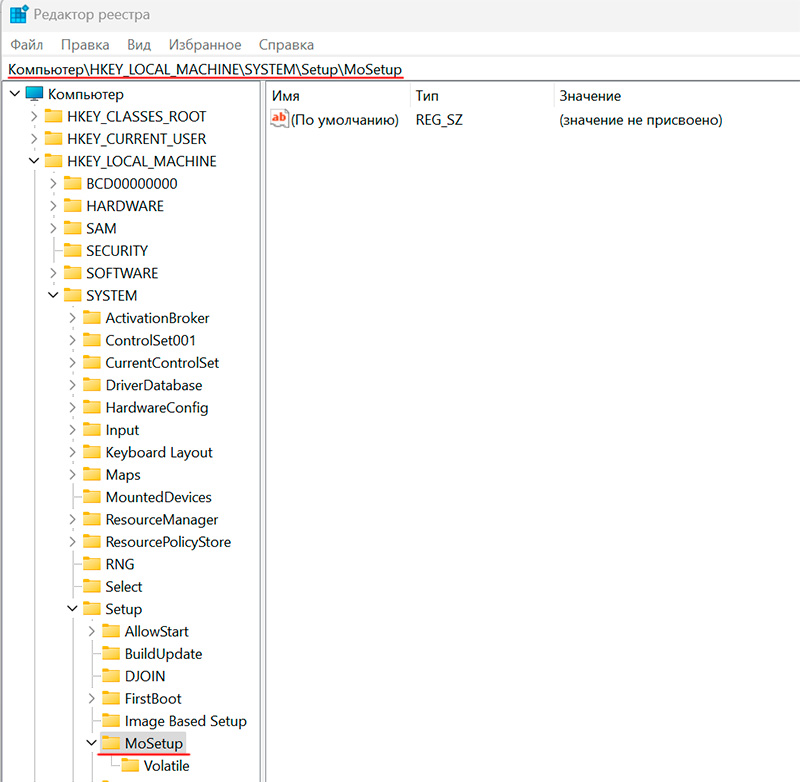Click the DJOIN folder icon
The image size is (800, 782).
[x=110, y=676]
